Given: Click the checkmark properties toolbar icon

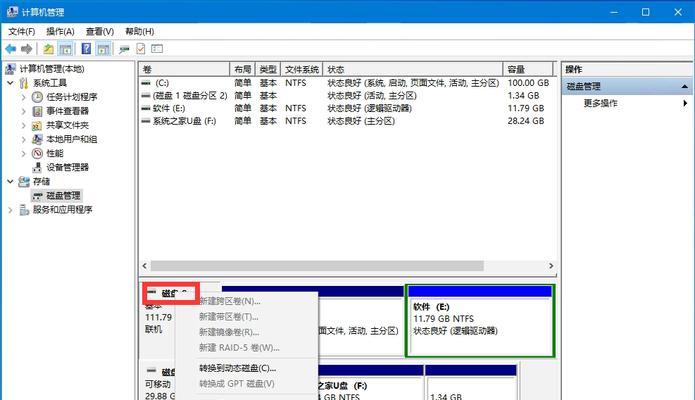Looking at the screenshot, I should coord(141,49).
